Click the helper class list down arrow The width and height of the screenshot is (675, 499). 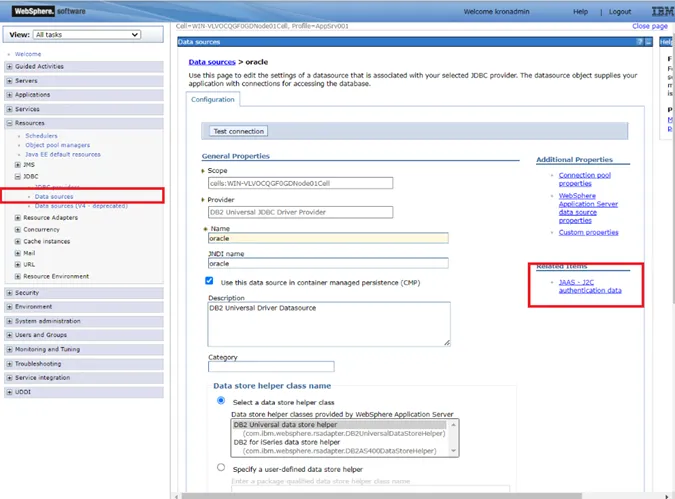[453, 451]
